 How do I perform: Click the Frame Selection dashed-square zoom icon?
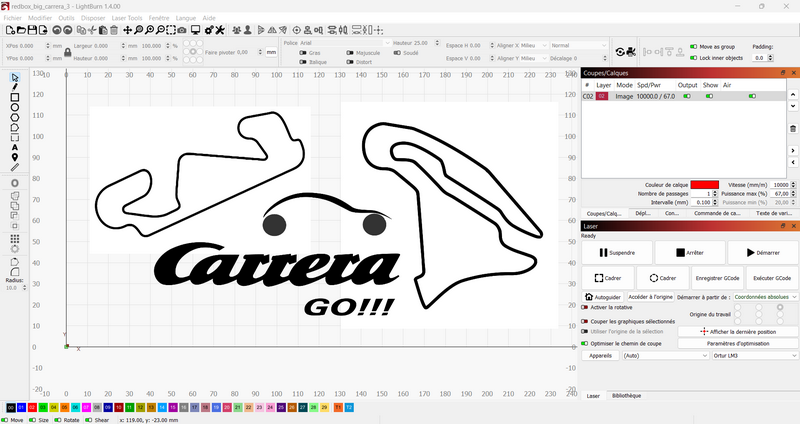point(171,31)
